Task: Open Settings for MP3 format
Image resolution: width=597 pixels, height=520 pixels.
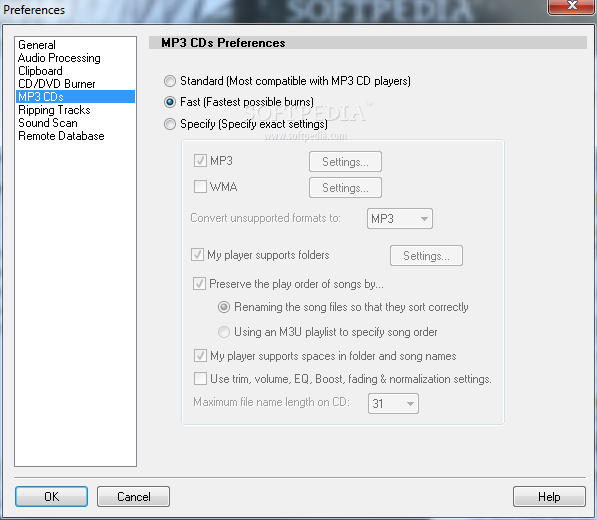Action: [x=345, y=162]
